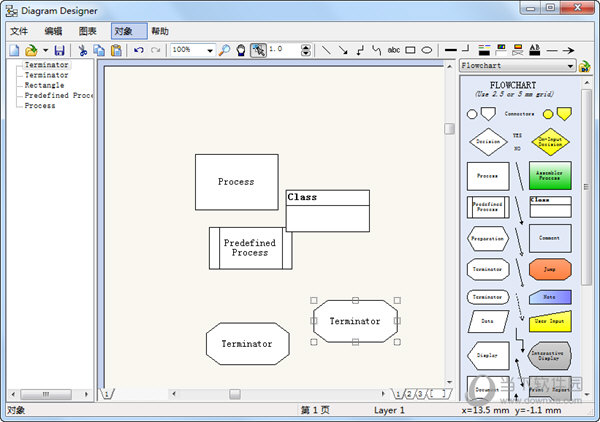
Task: Pick the yellow On-Input Decision shape
Action: tap(550, 142)
